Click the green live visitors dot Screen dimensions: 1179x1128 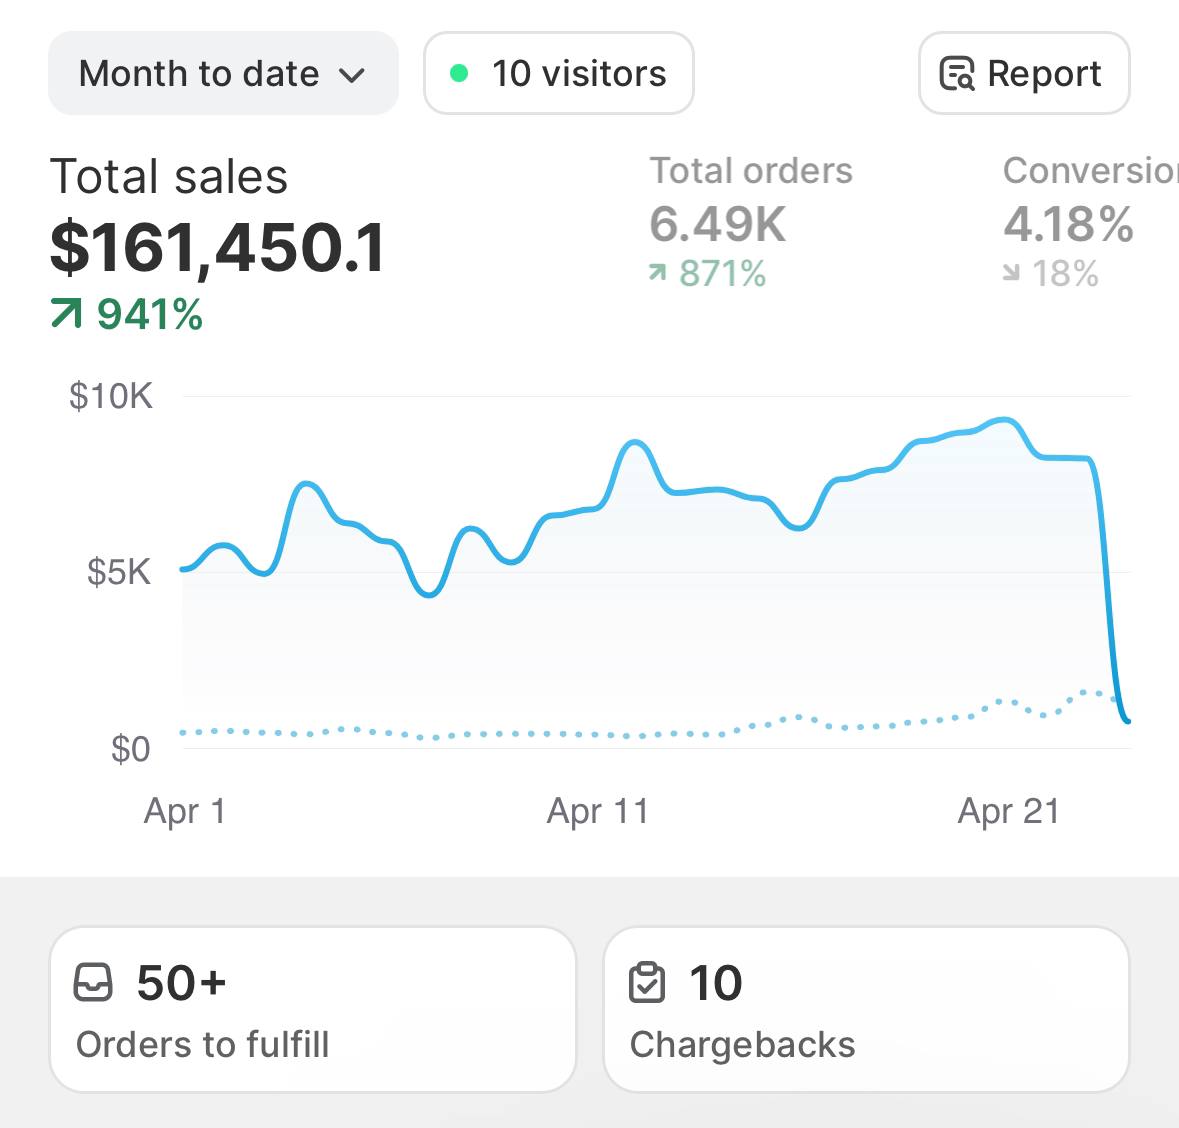click(459, 73)
